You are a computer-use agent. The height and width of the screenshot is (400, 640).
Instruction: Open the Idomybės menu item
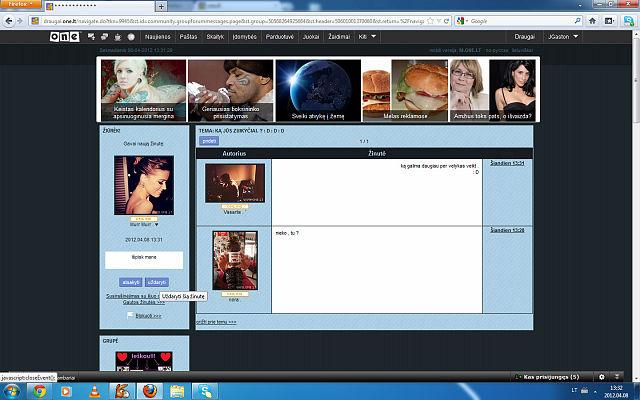click(244, 37)
